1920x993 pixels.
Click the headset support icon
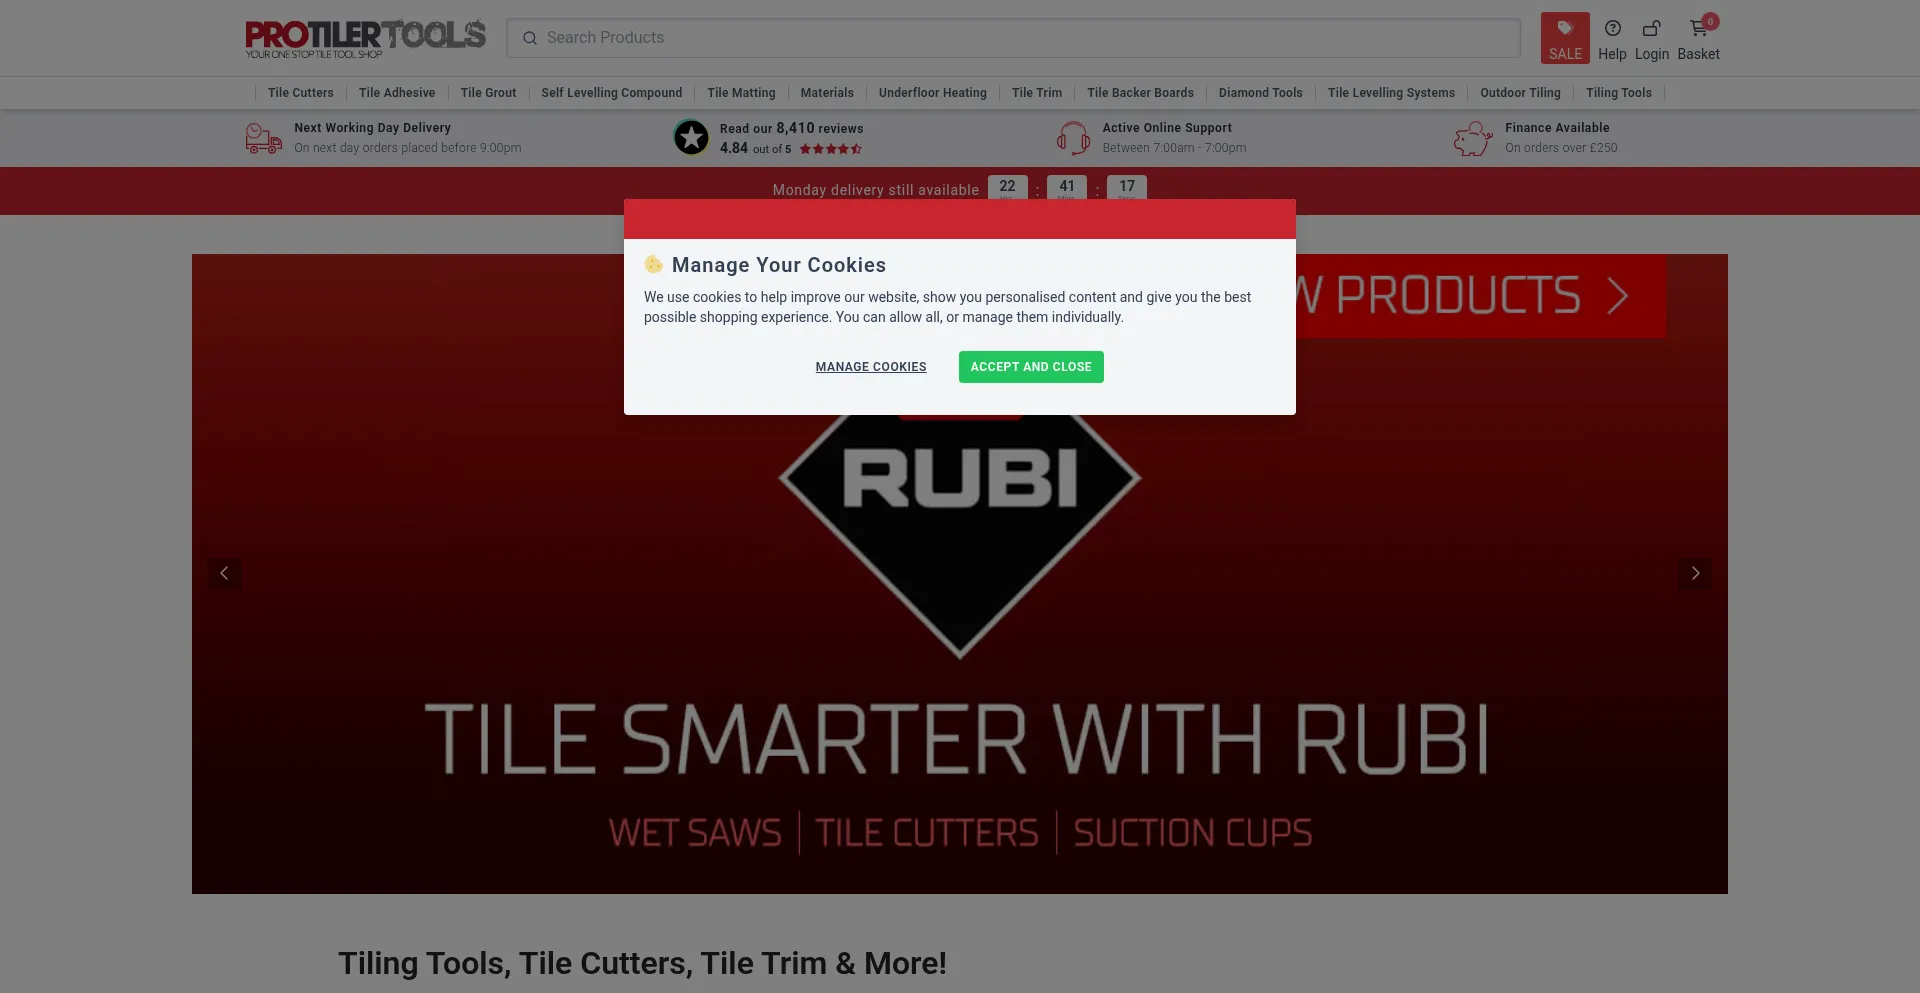(1073, 138)
